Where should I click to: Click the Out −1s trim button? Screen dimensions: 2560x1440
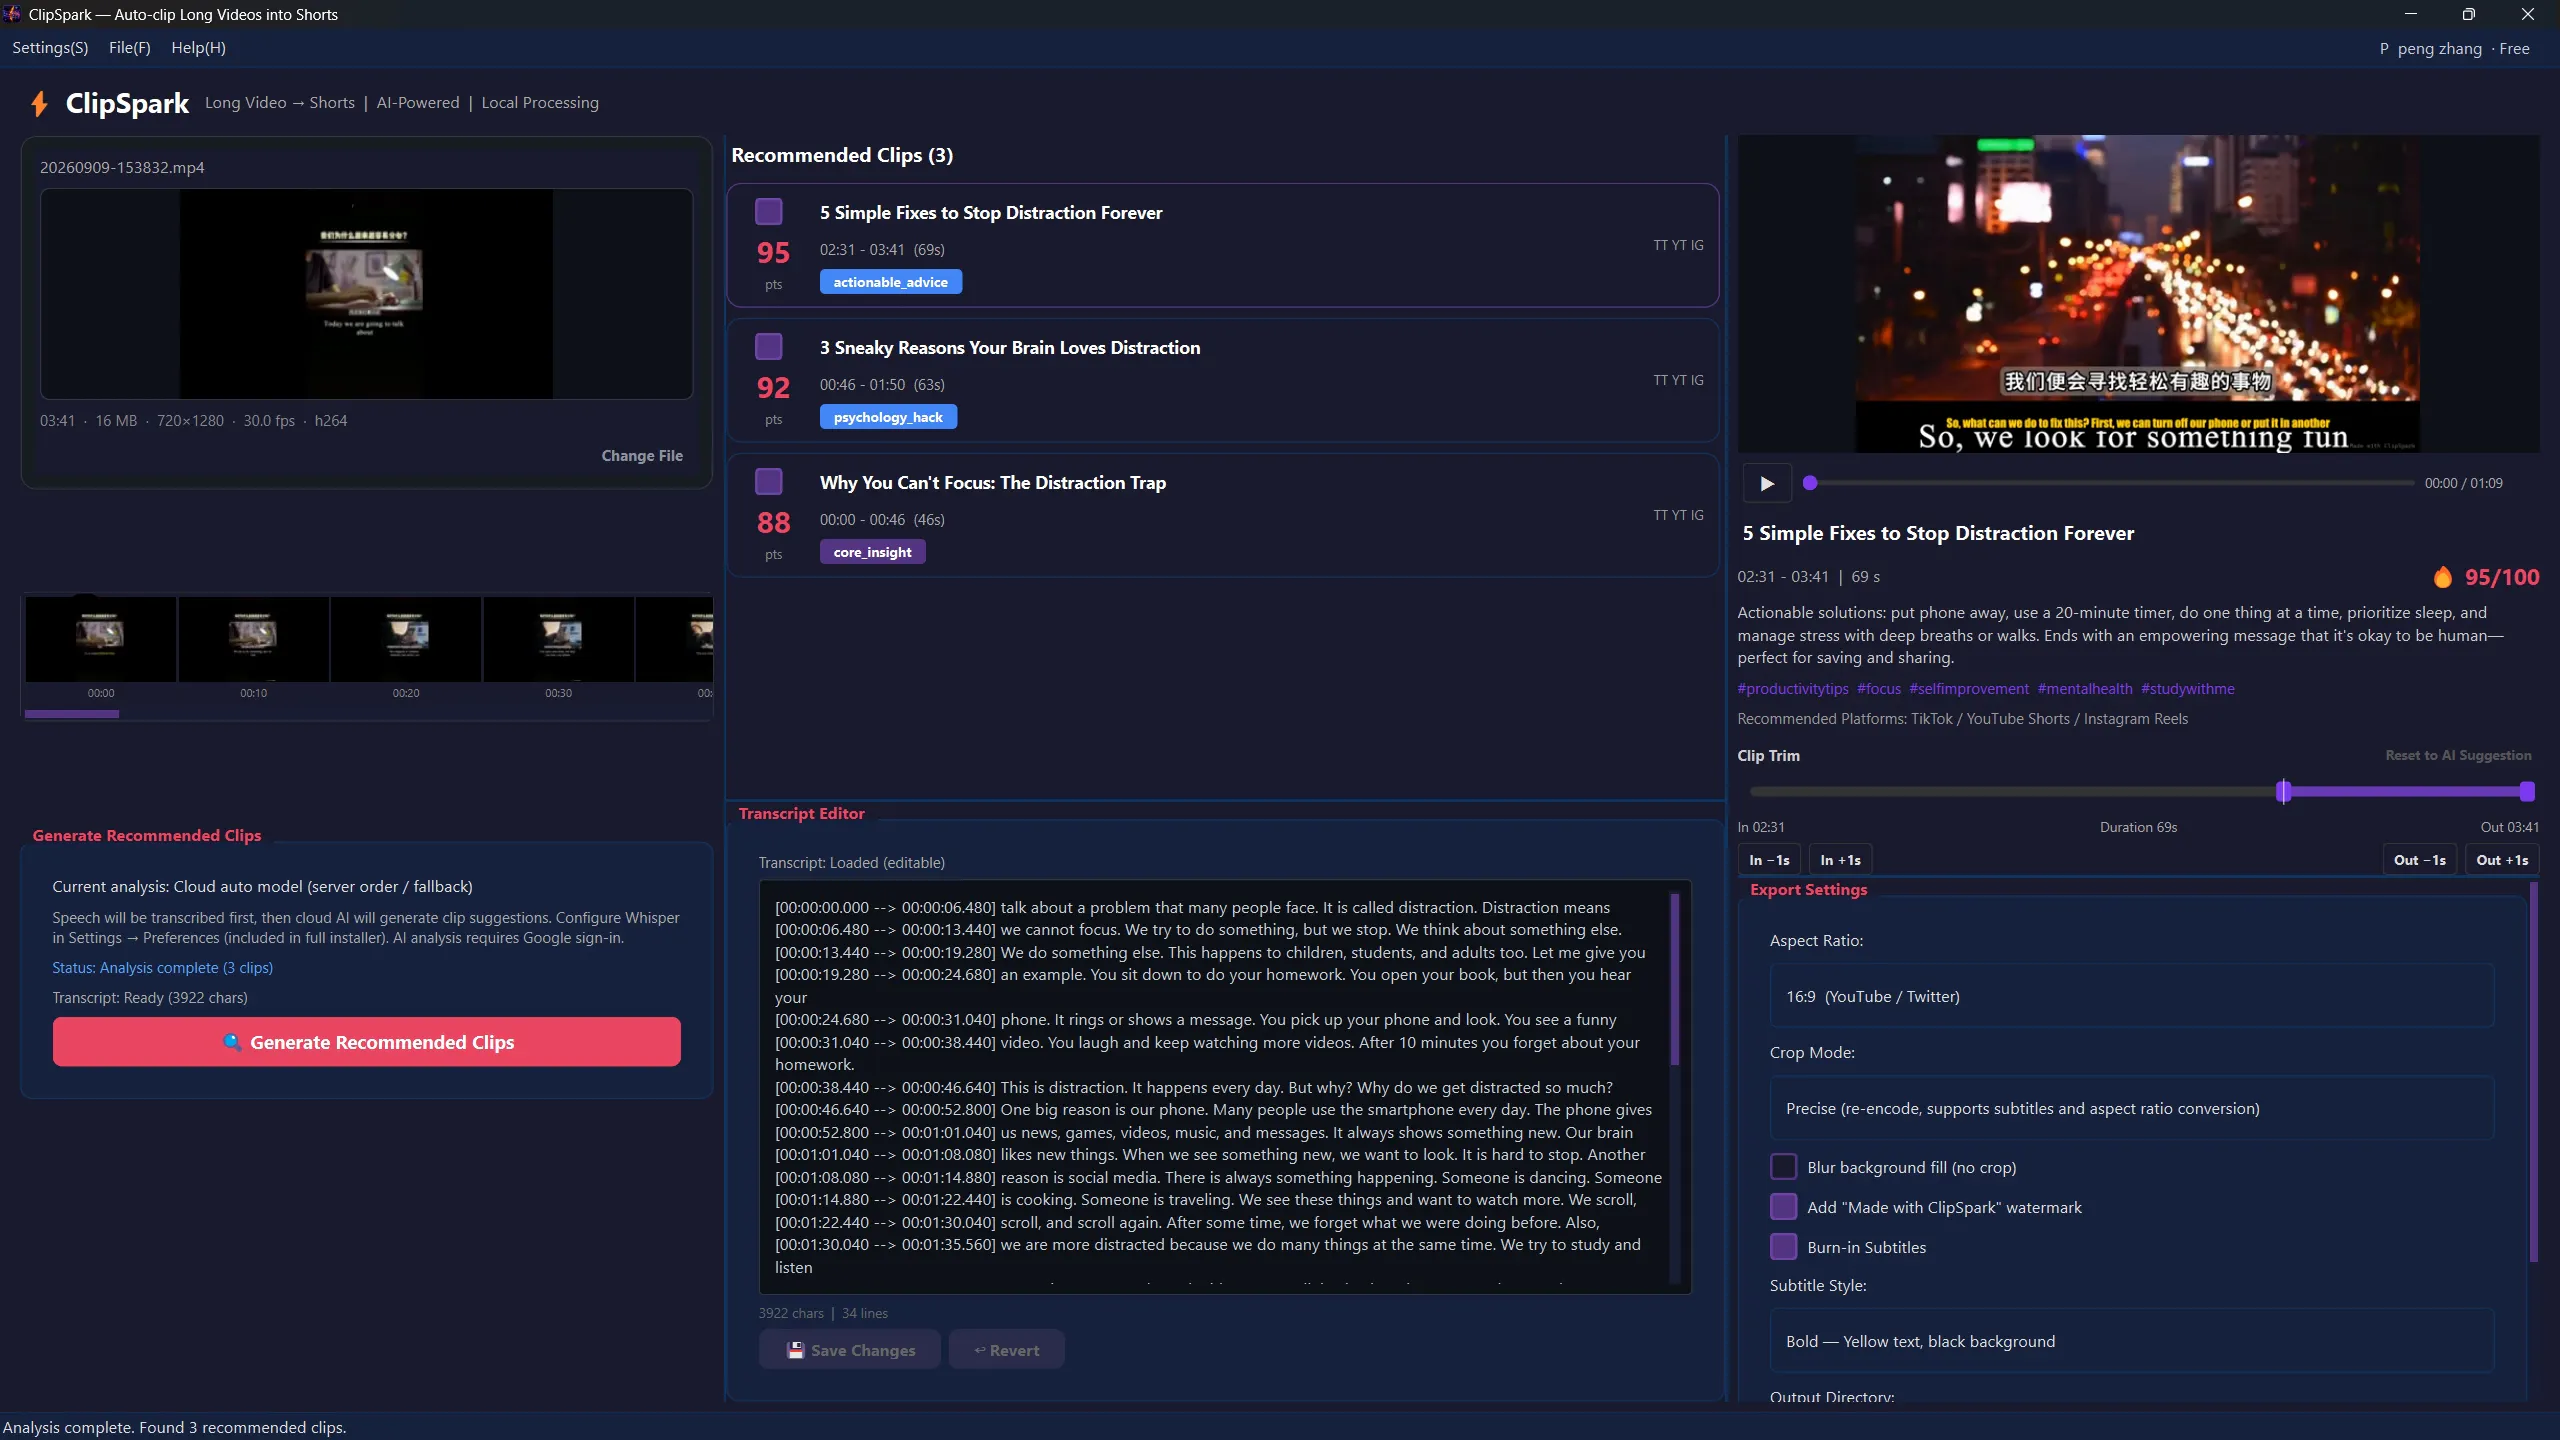tap(2419, 860)
